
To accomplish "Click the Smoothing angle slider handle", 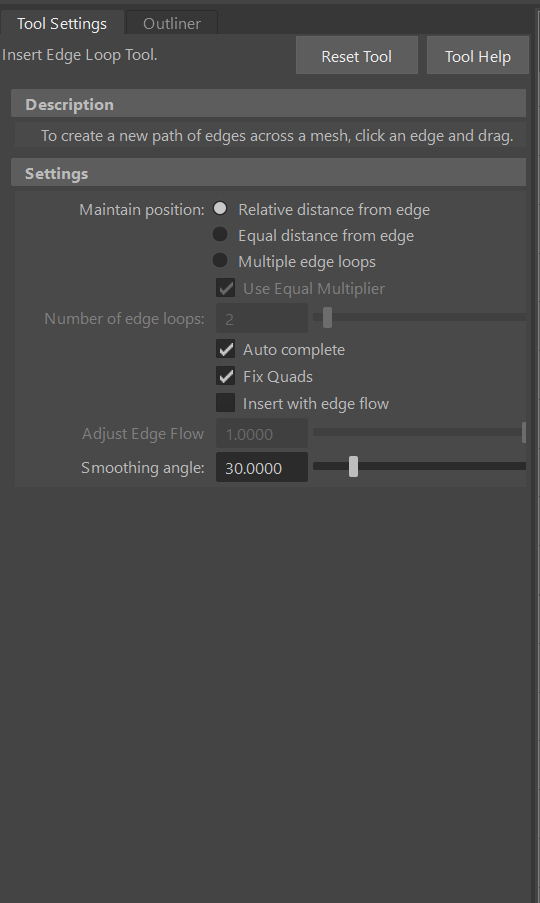I will [353, 466].
